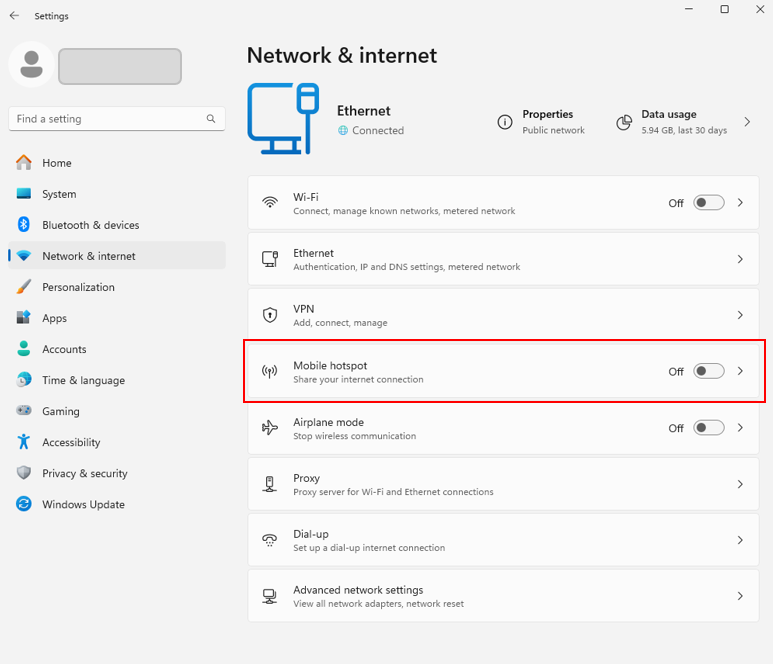Open Advanced network settings chevron
Viewport: 773px width, 664px height.
point(740,596)
